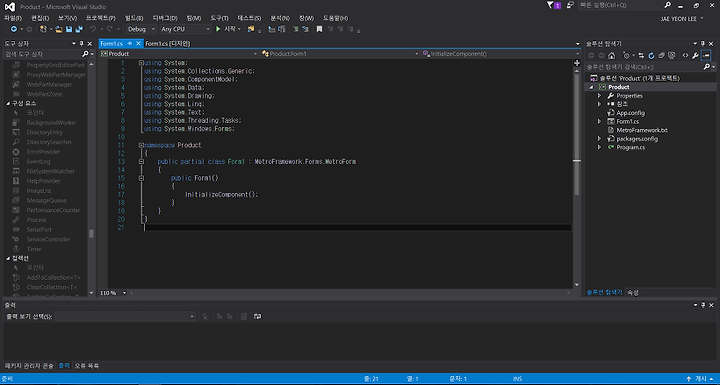Image resolution: width=720 pixels, height=385 pixels.
Task: Open the 편집(E) menu
Action: (40, 18)
